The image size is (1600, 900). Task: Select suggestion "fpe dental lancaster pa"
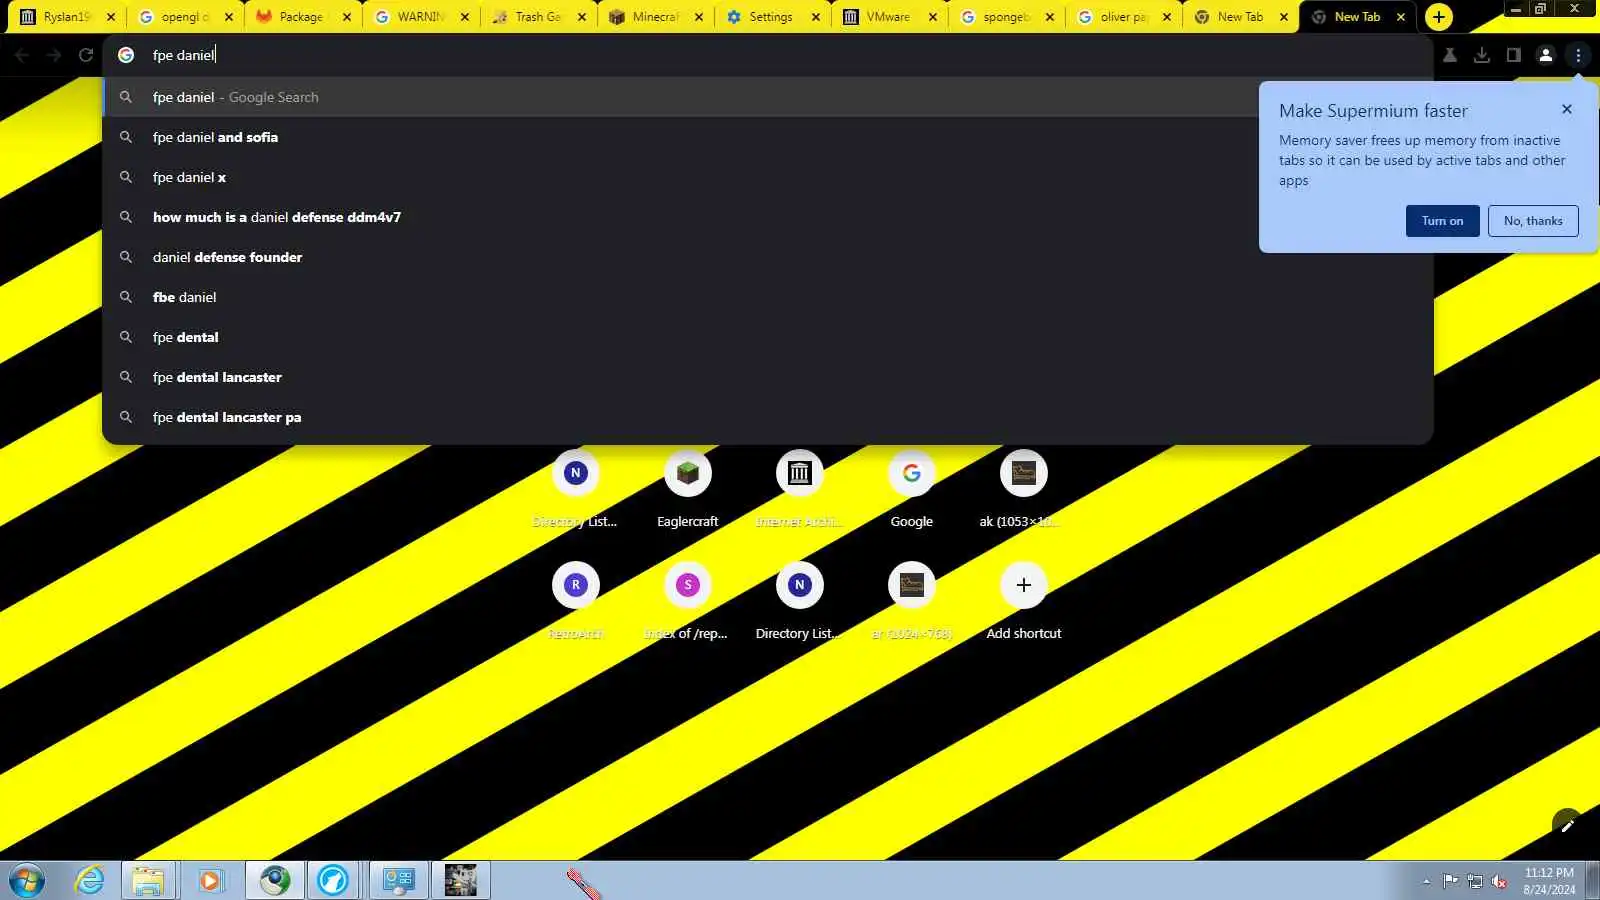click(x=768, y=417)
